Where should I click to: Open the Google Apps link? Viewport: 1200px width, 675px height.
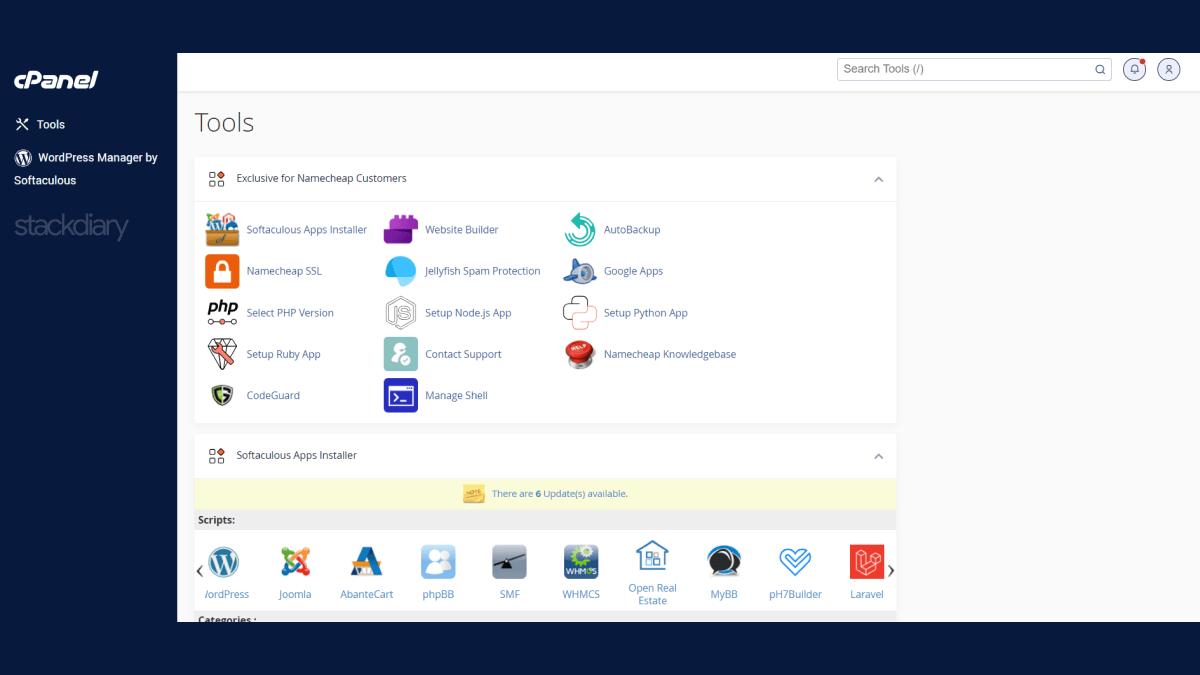click(633, 271)
